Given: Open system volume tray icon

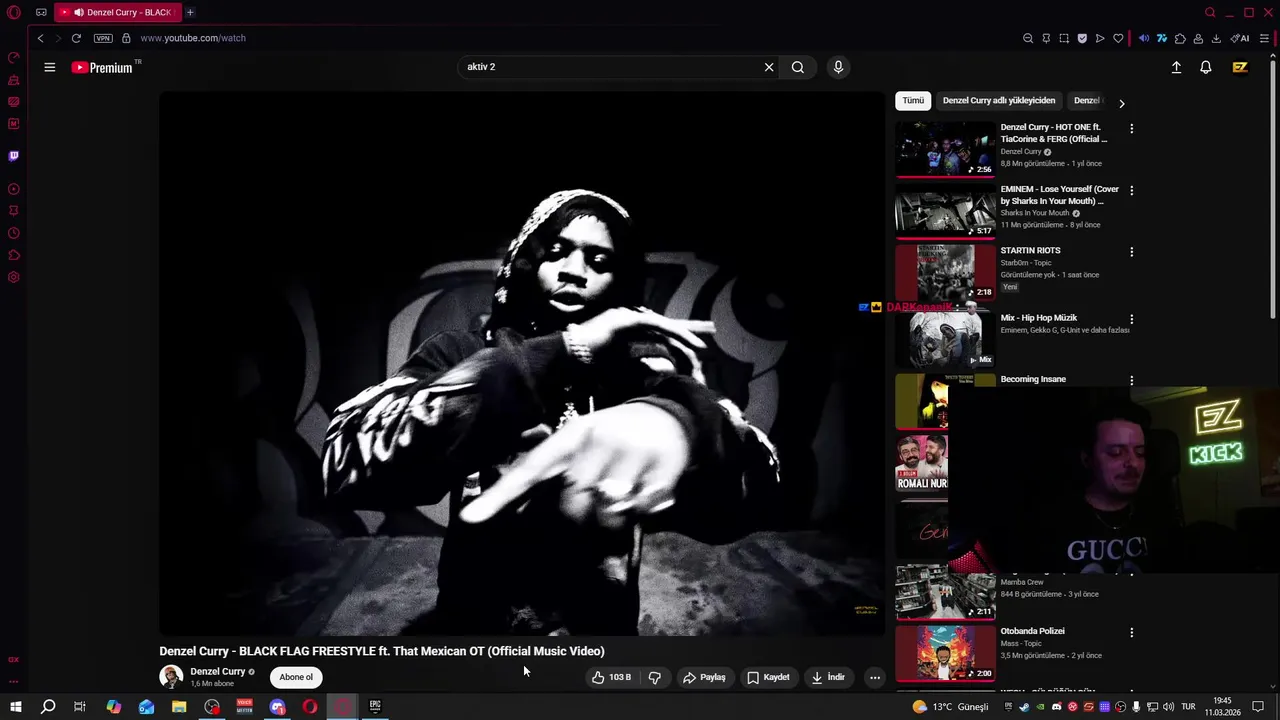Looking at the screenshot, I should 1168,707.
